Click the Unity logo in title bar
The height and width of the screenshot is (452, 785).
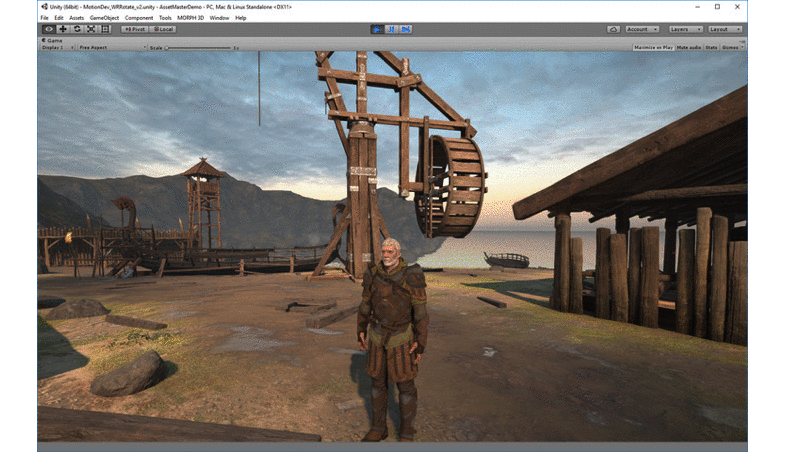pos(44,7)
